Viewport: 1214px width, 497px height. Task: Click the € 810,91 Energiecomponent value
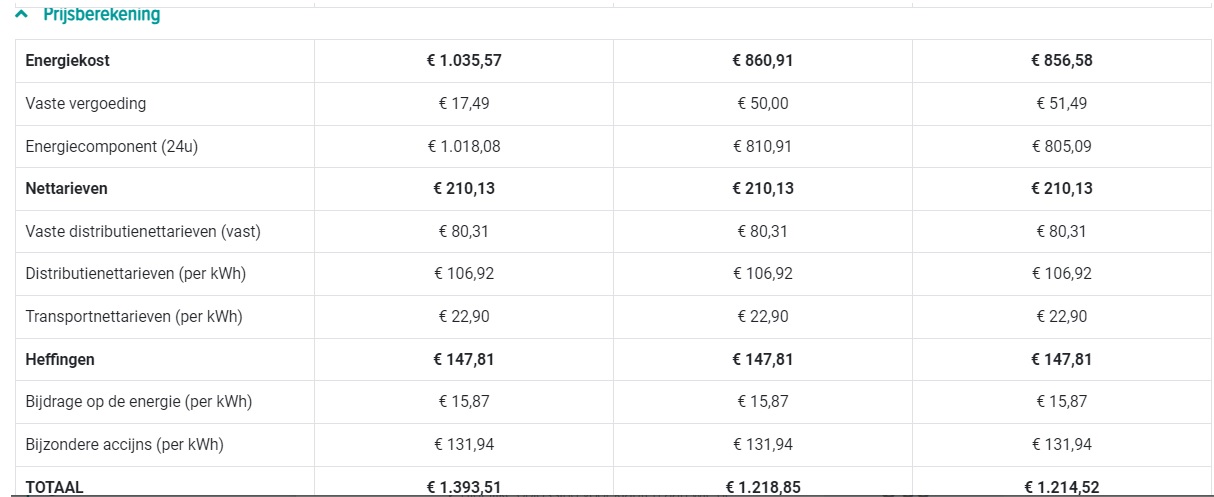[x=763, y=146]
